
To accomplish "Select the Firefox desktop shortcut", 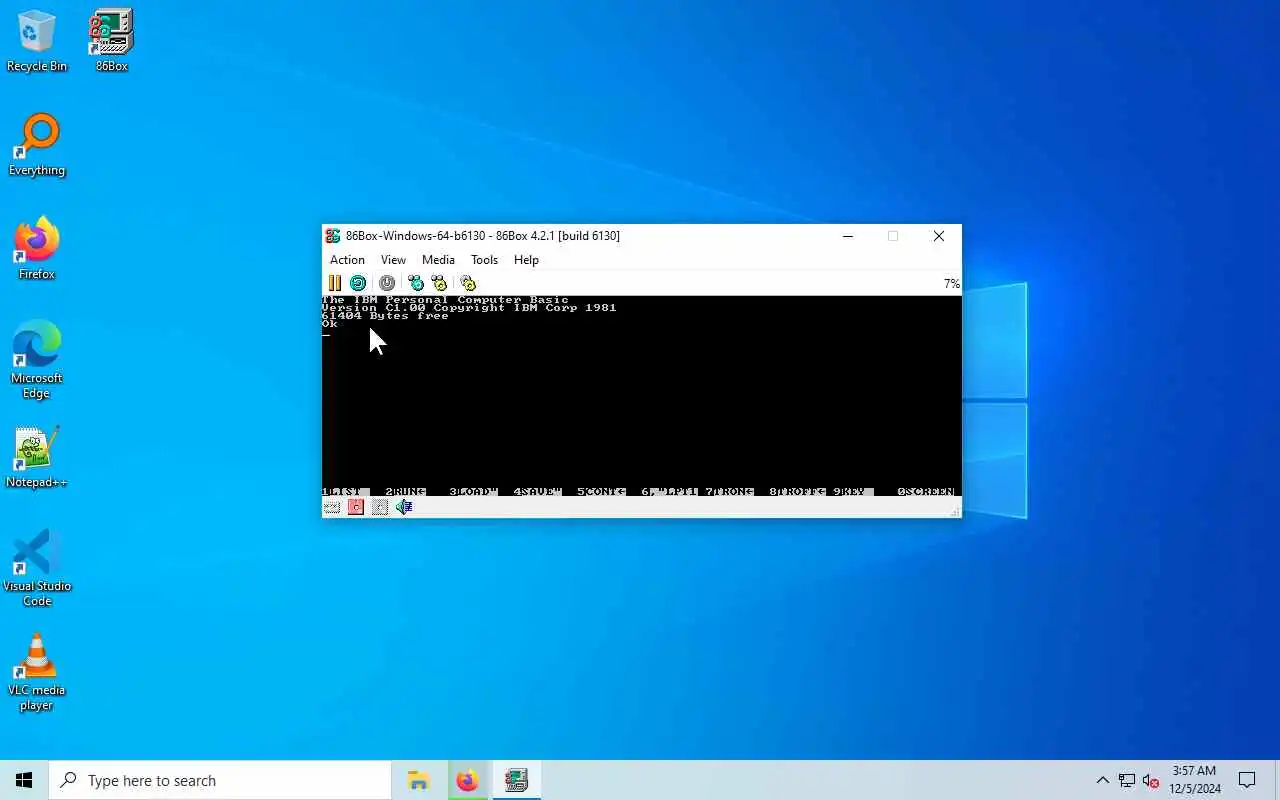I will 37,249.
